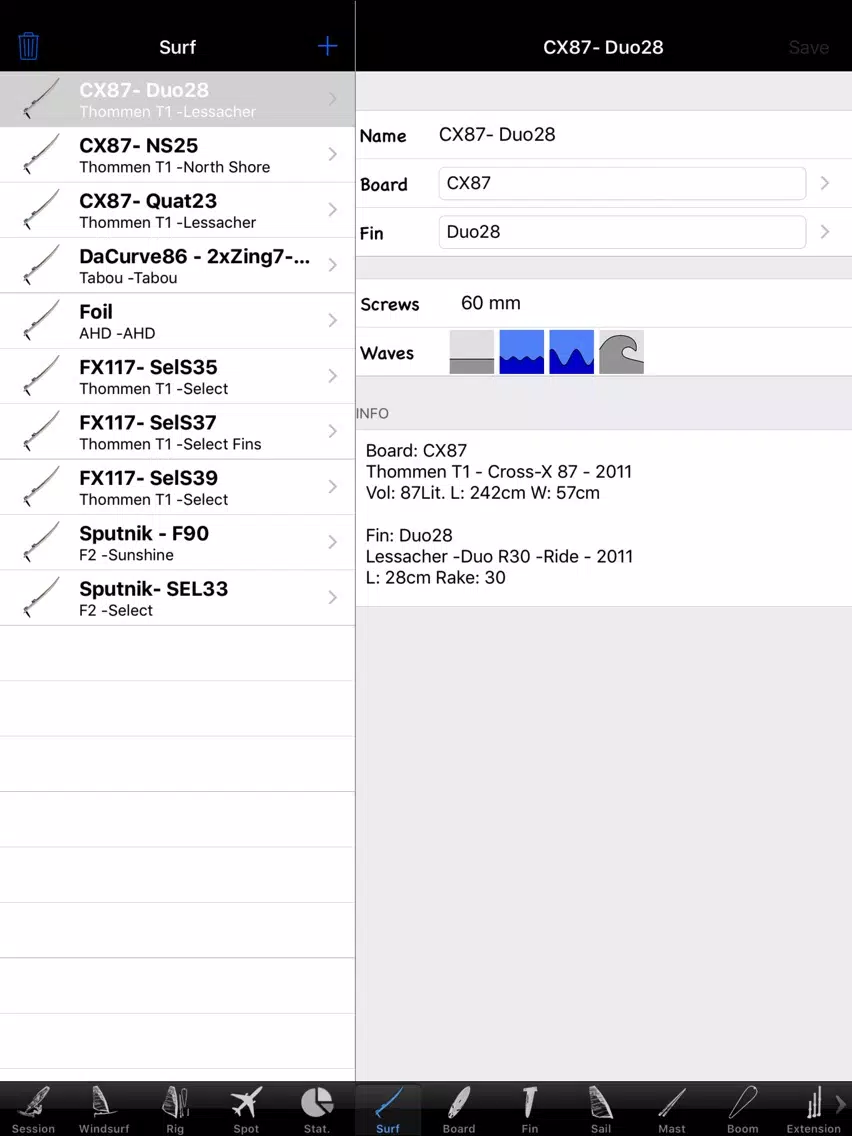Screen dimensions: 852x1136
Task: Click board icon of FX117- SelS35
Action: [x=41, y=376]
